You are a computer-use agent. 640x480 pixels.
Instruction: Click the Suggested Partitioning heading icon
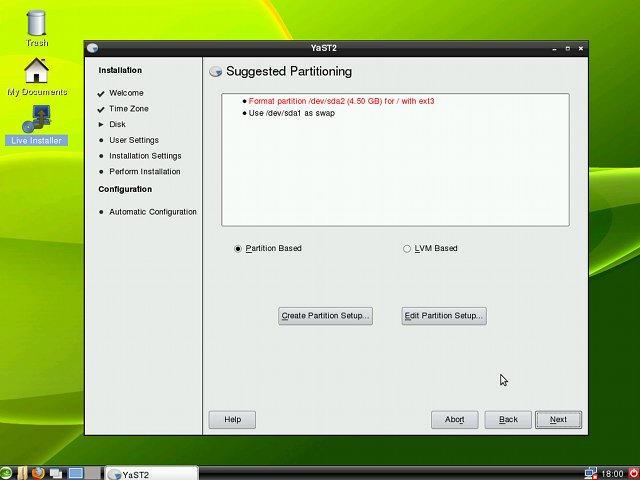(x=216, y=72)
